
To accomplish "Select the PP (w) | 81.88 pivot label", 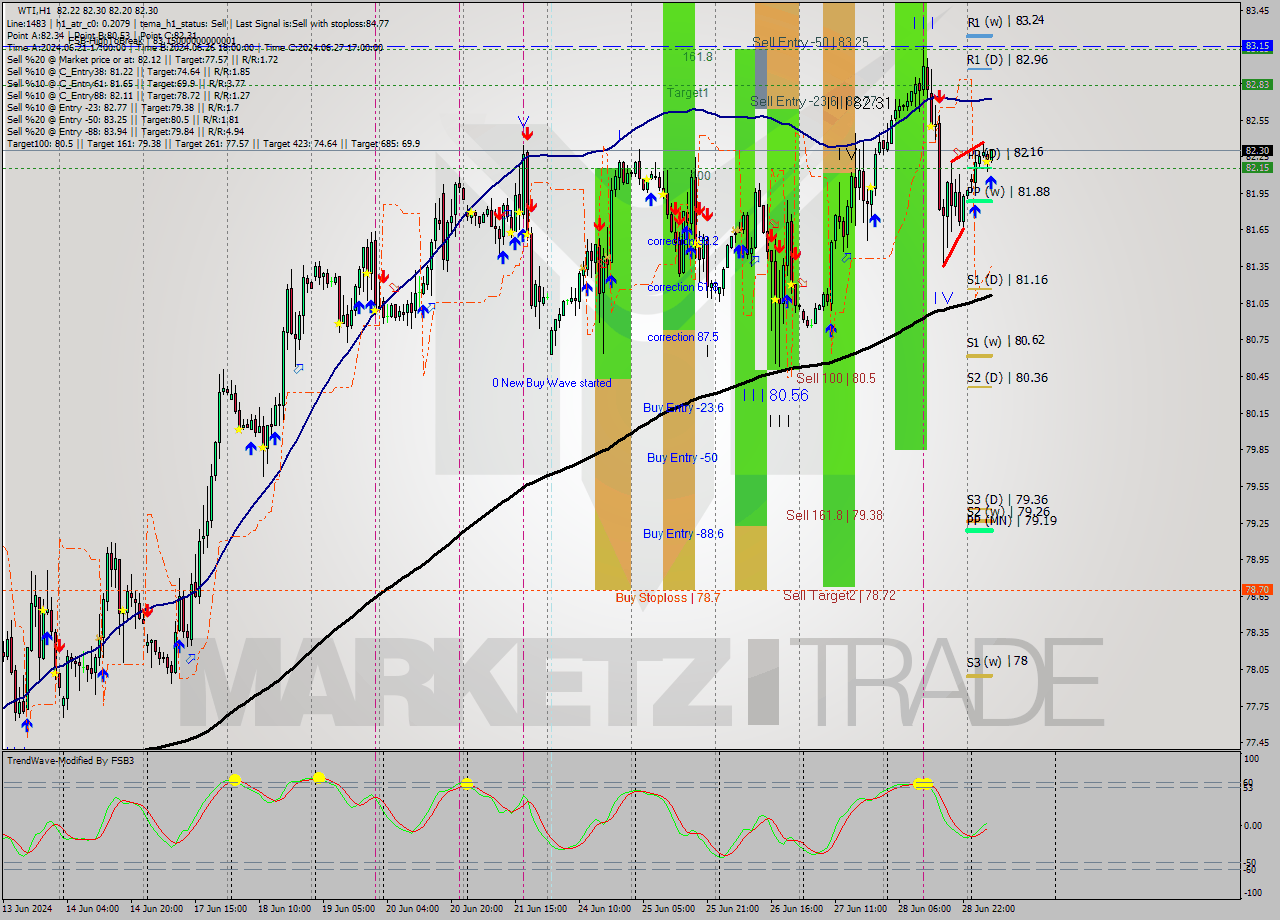I will point(1008,192).
